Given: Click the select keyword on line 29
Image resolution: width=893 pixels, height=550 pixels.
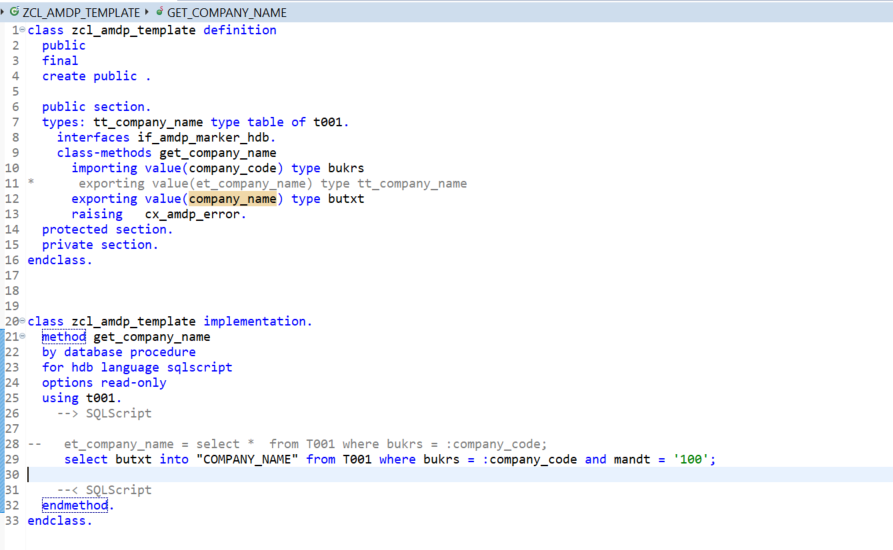Looking at the screenshot, I should pos(85,459).
